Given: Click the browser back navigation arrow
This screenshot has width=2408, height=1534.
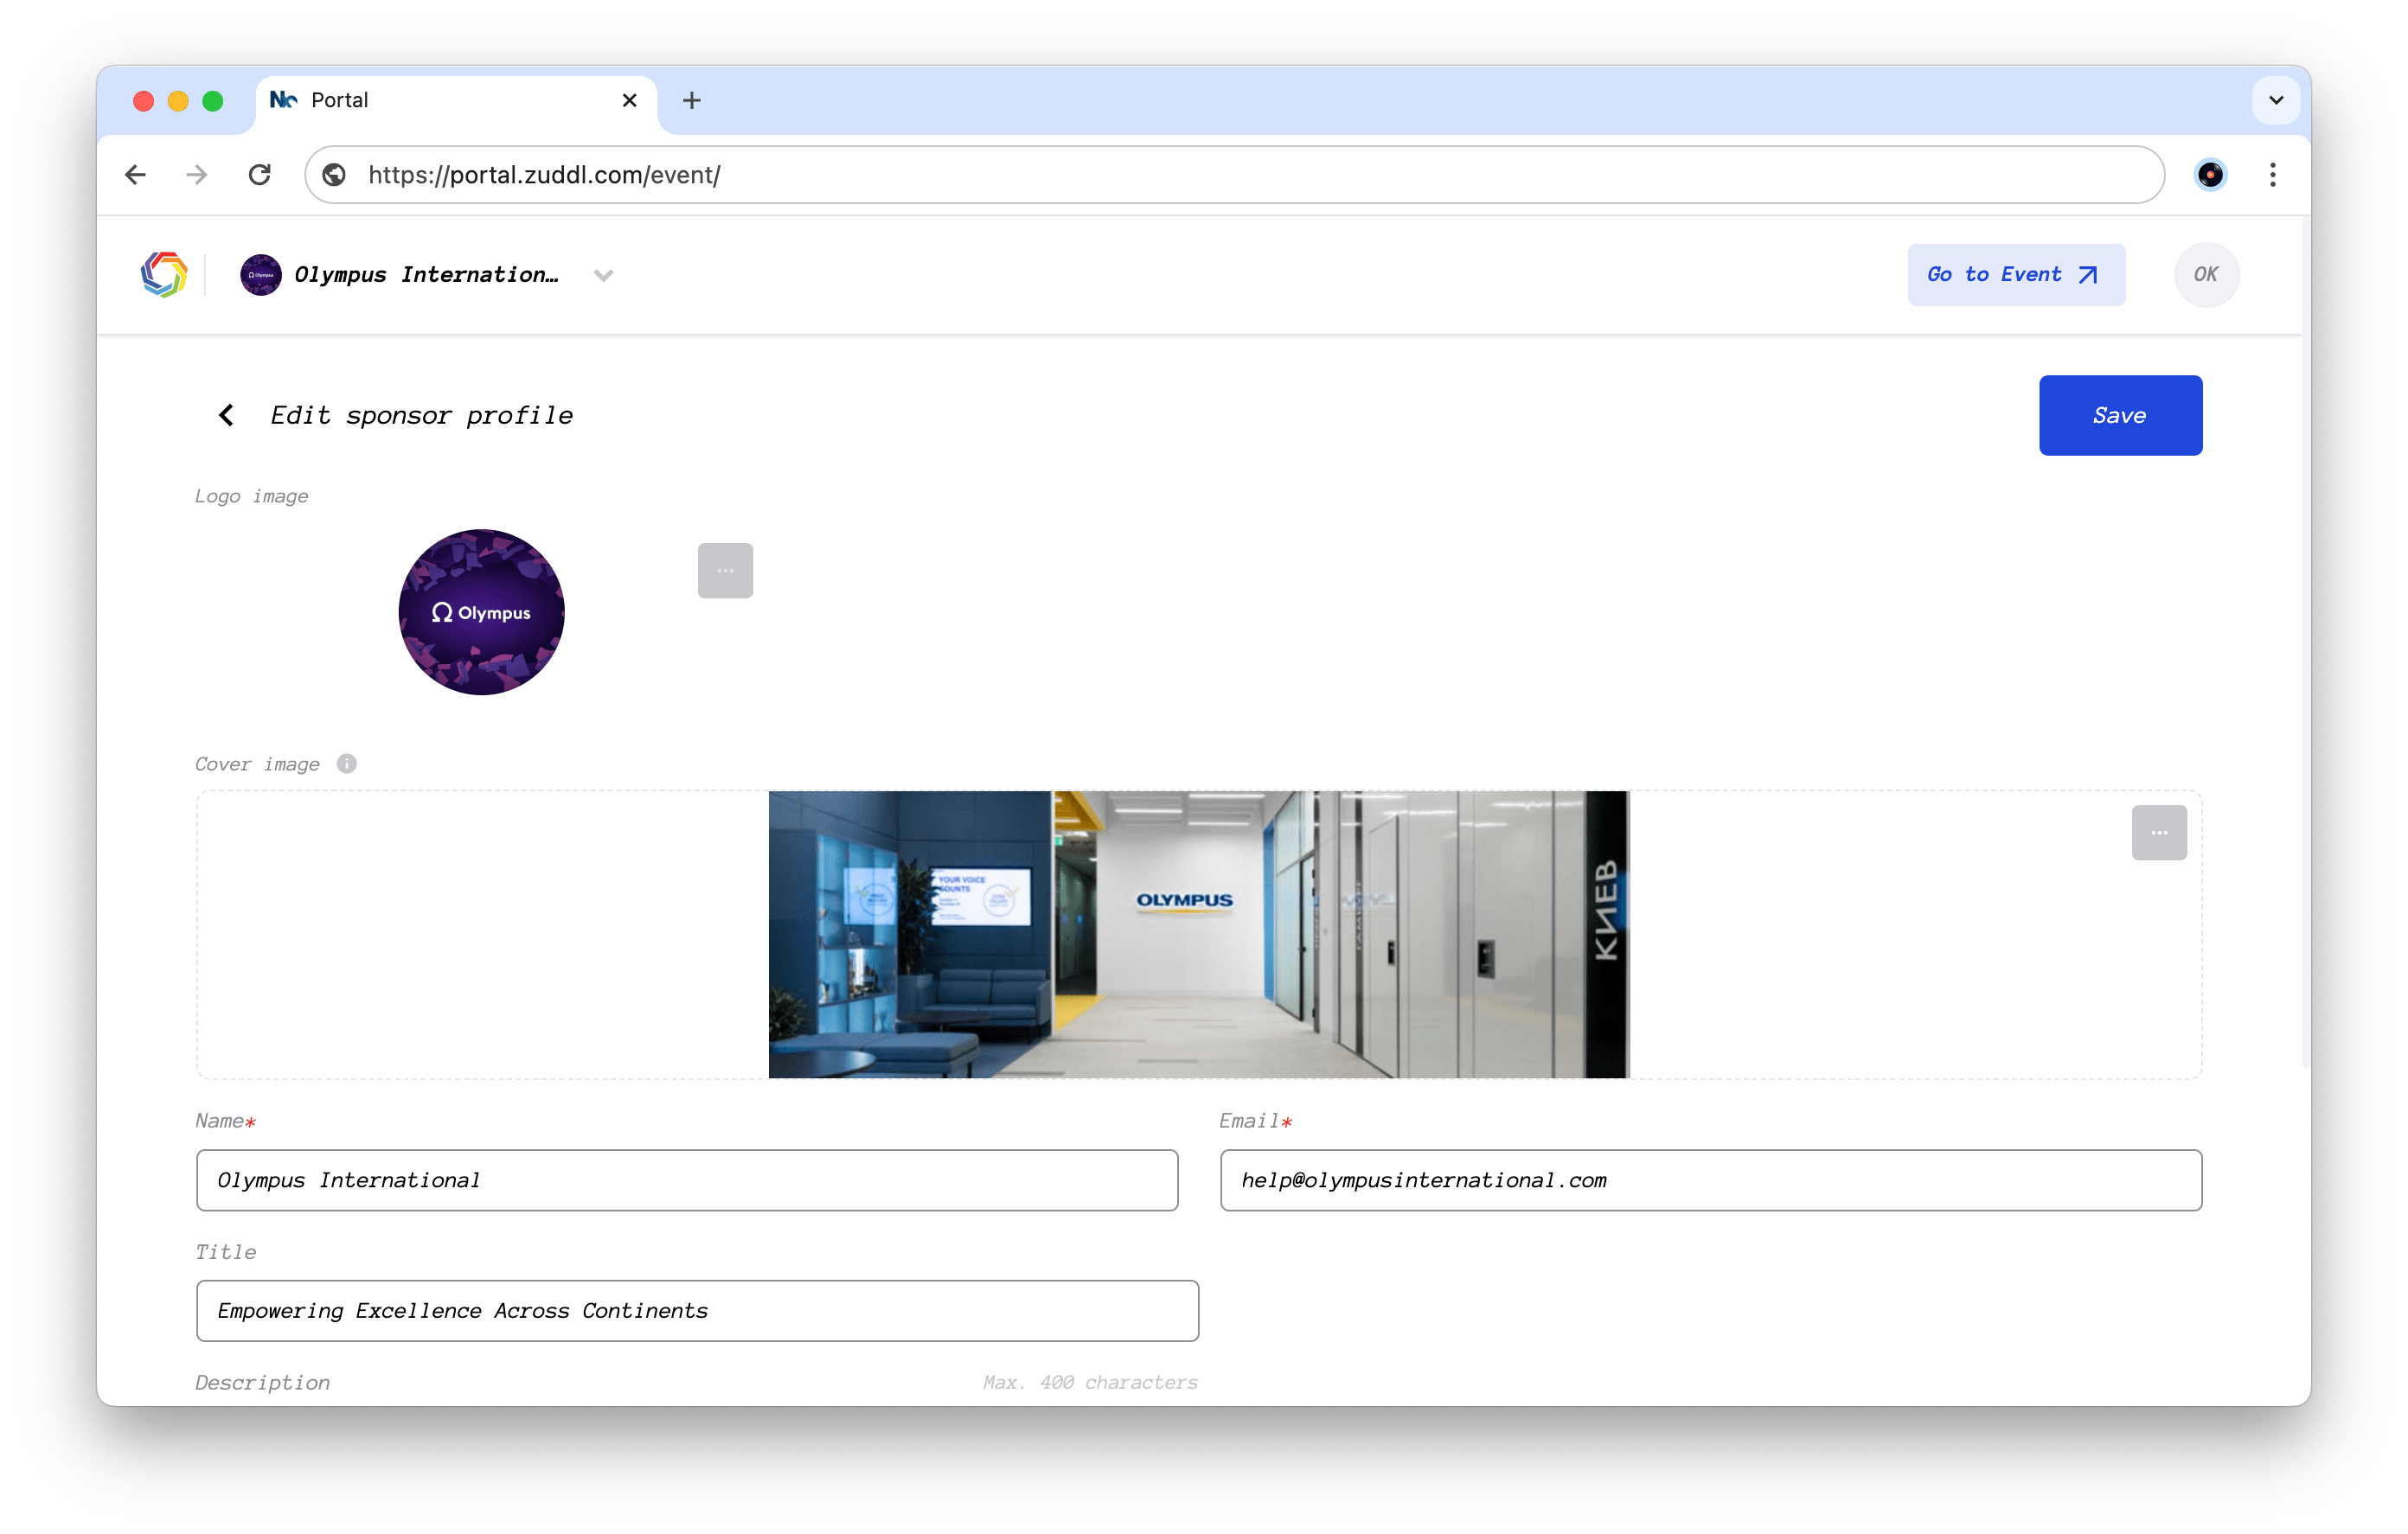Looking at the screenshot, I should 136,175.
